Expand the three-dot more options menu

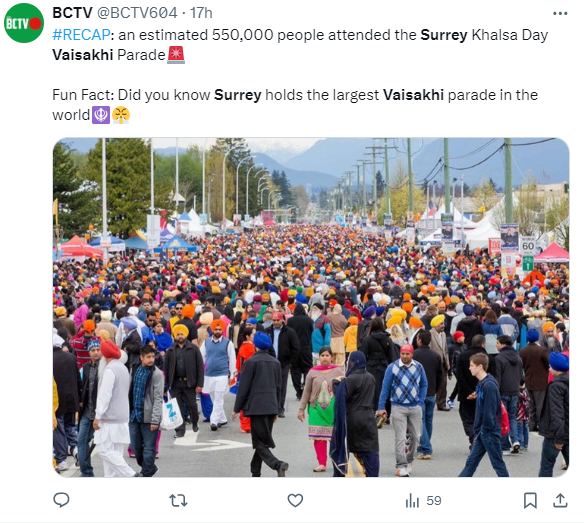(x=560, y=14)
